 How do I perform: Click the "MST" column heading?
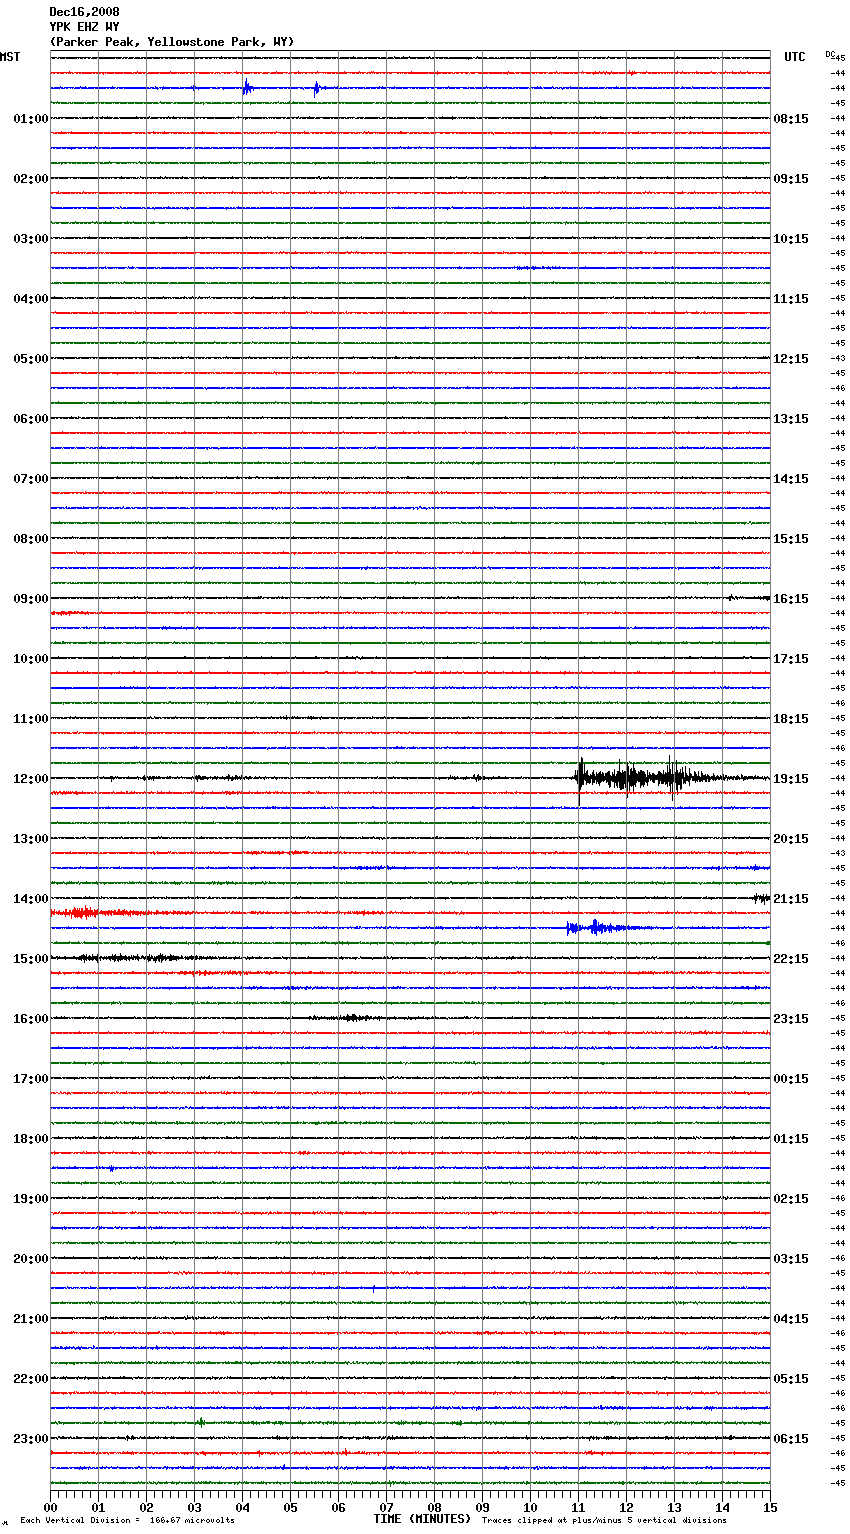(x=10, y=57)
